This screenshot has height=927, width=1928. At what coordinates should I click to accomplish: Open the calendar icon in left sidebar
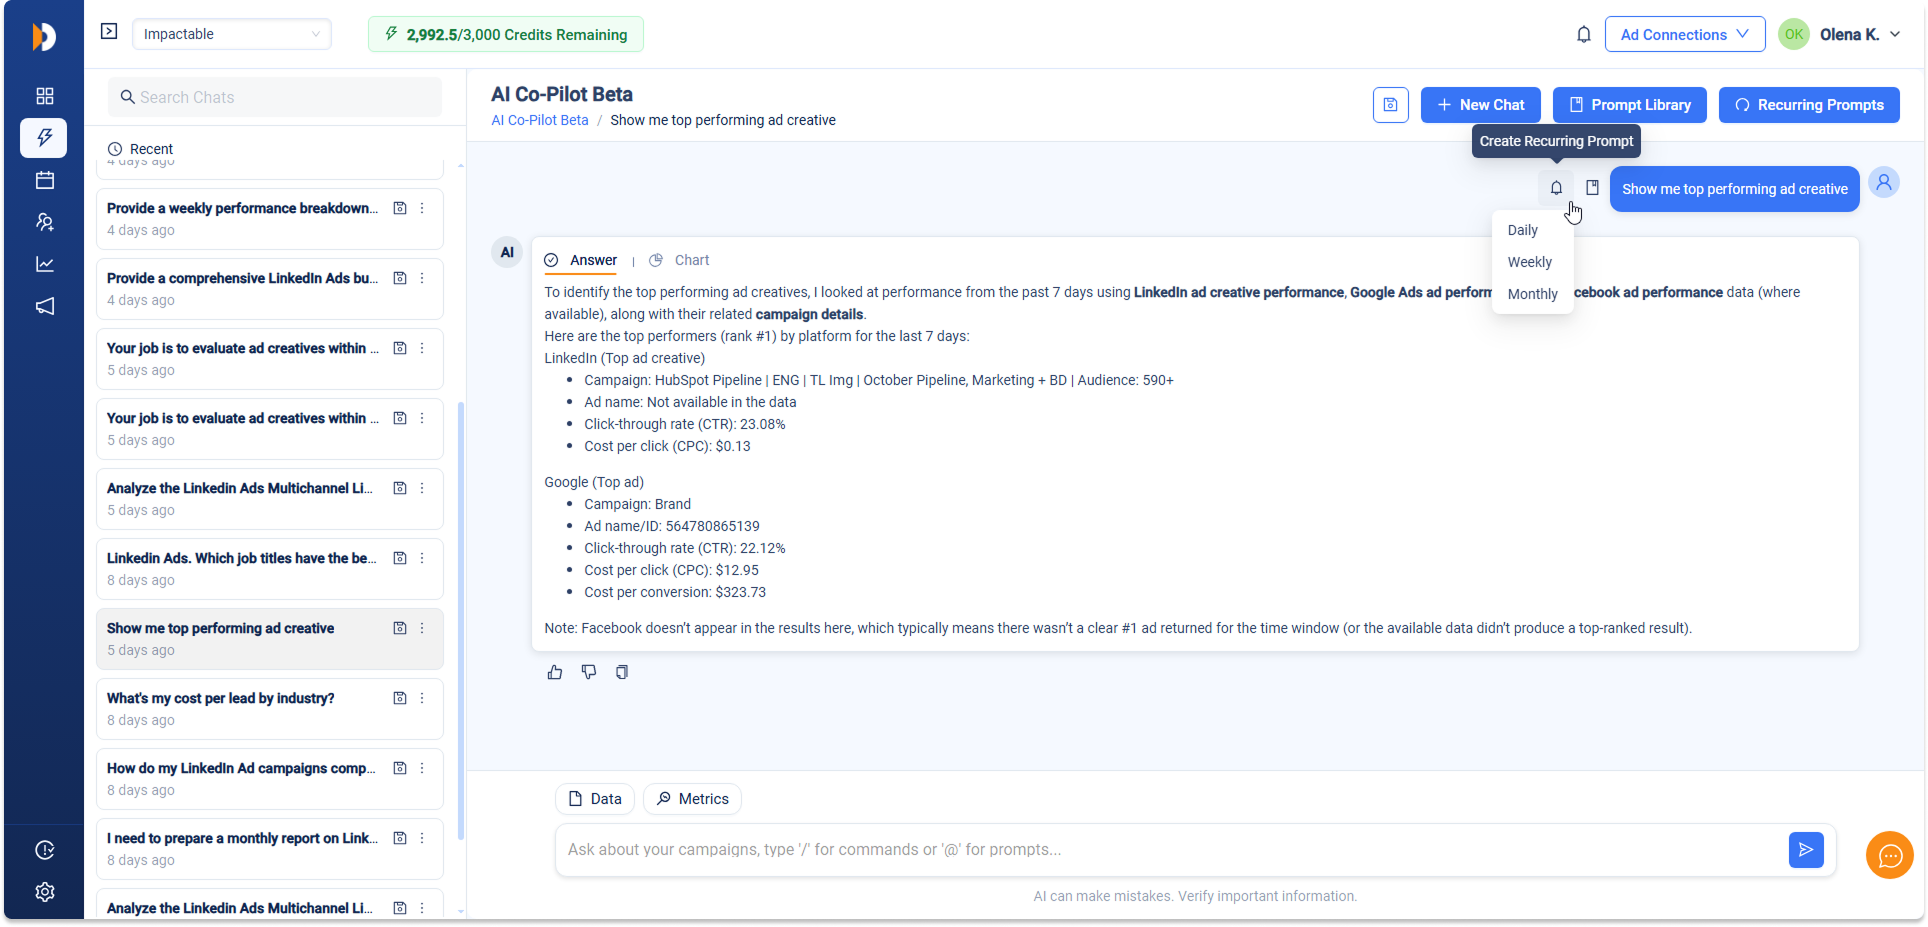(45, 180)
